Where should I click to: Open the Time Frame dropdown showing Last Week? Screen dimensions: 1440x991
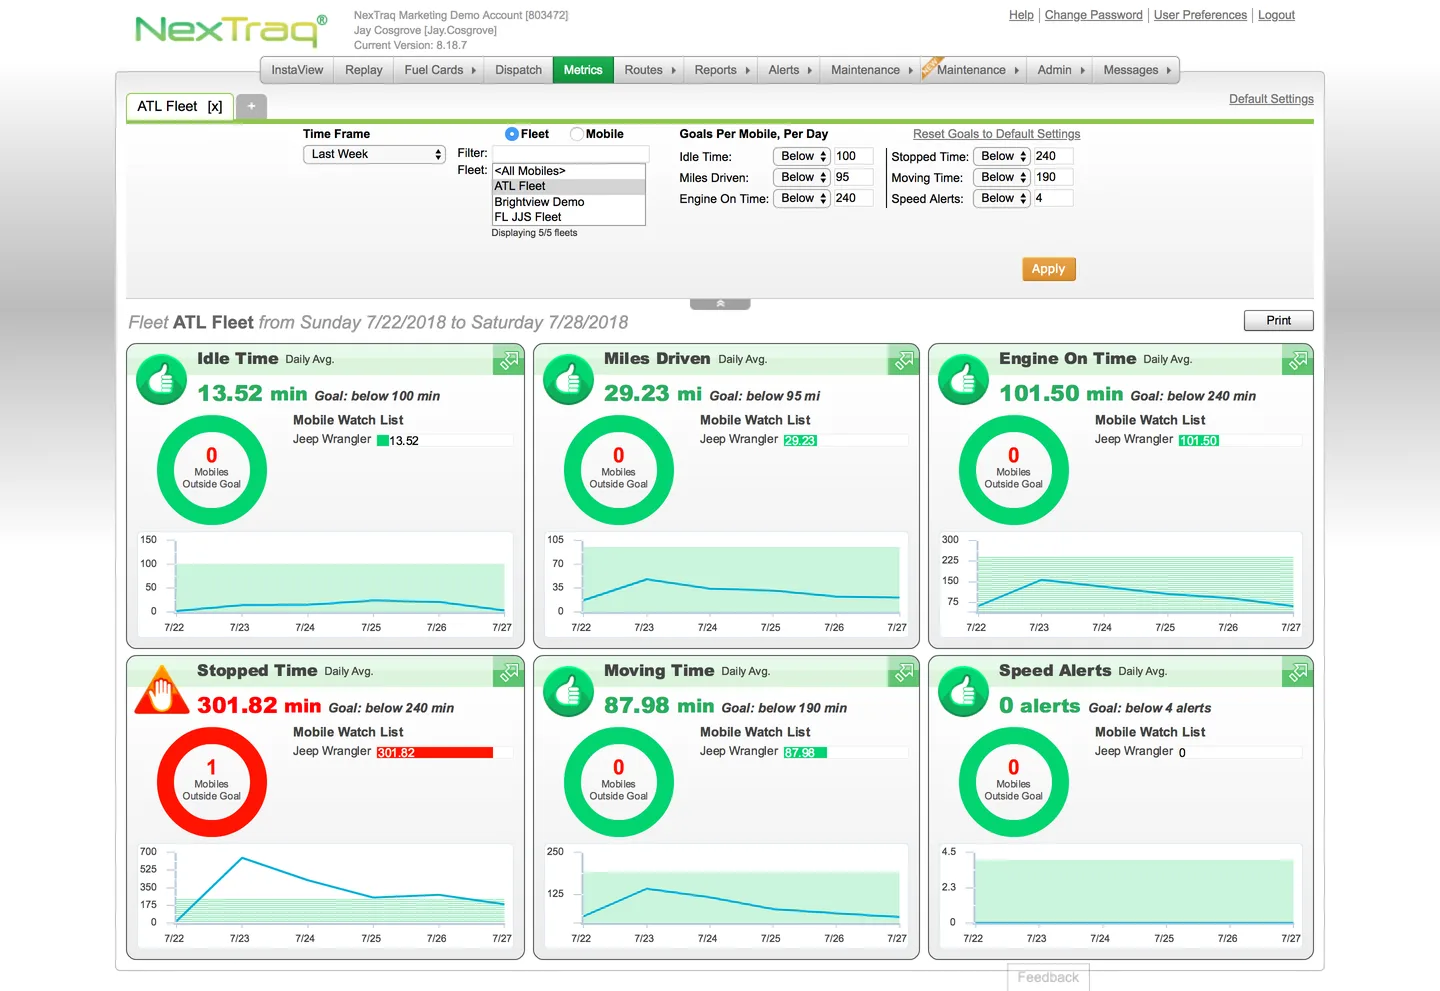[373, 154]
